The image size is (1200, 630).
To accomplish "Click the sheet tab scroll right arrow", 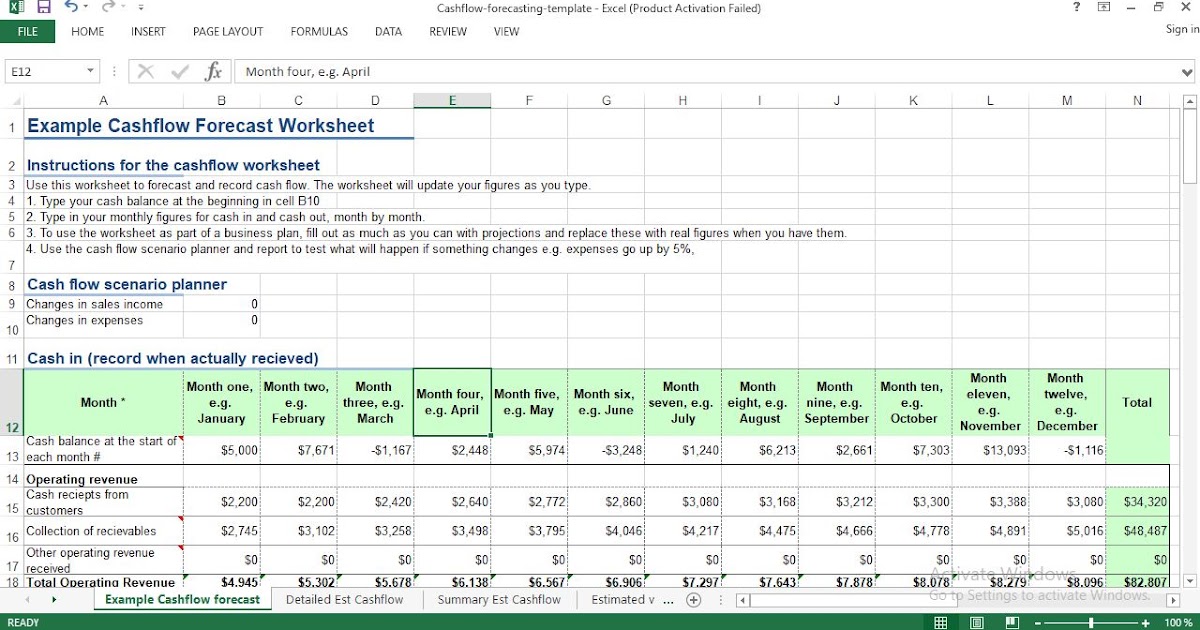I will click(53, 600).
